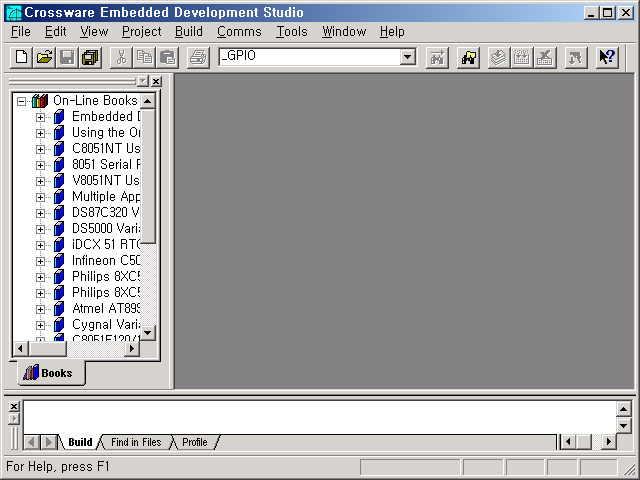Open the Comms menu

tap(239, 31)
